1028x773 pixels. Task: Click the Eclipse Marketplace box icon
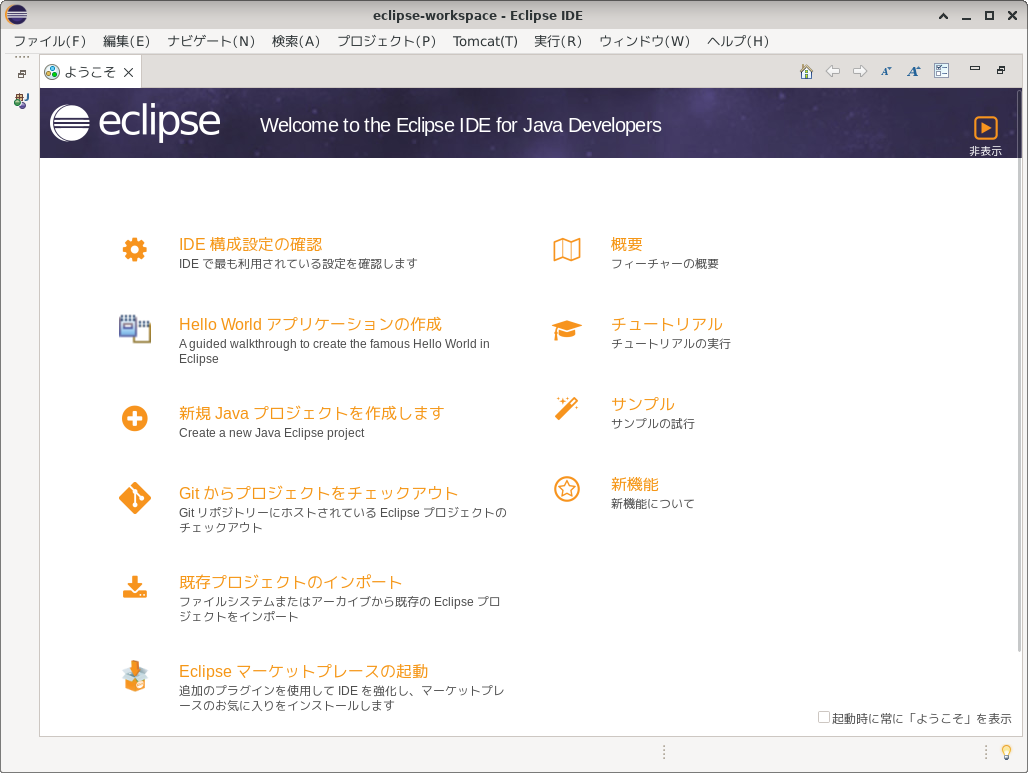[x=134, y=676]
